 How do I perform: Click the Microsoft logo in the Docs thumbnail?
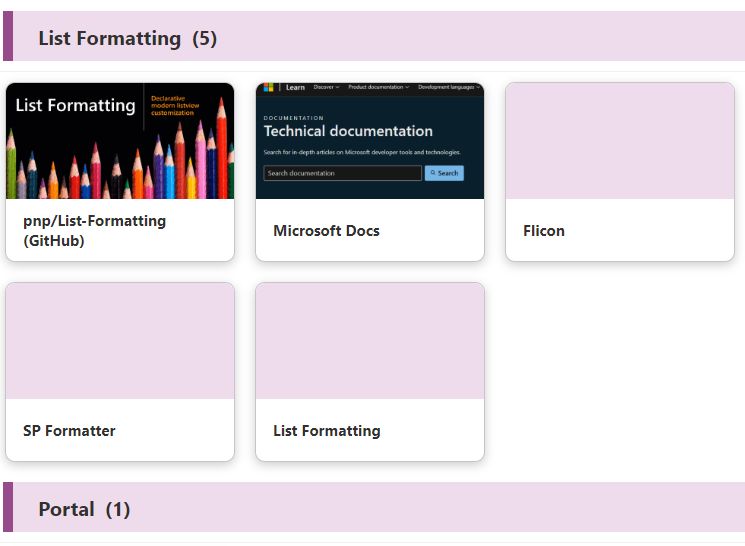[x=268, y=87]
